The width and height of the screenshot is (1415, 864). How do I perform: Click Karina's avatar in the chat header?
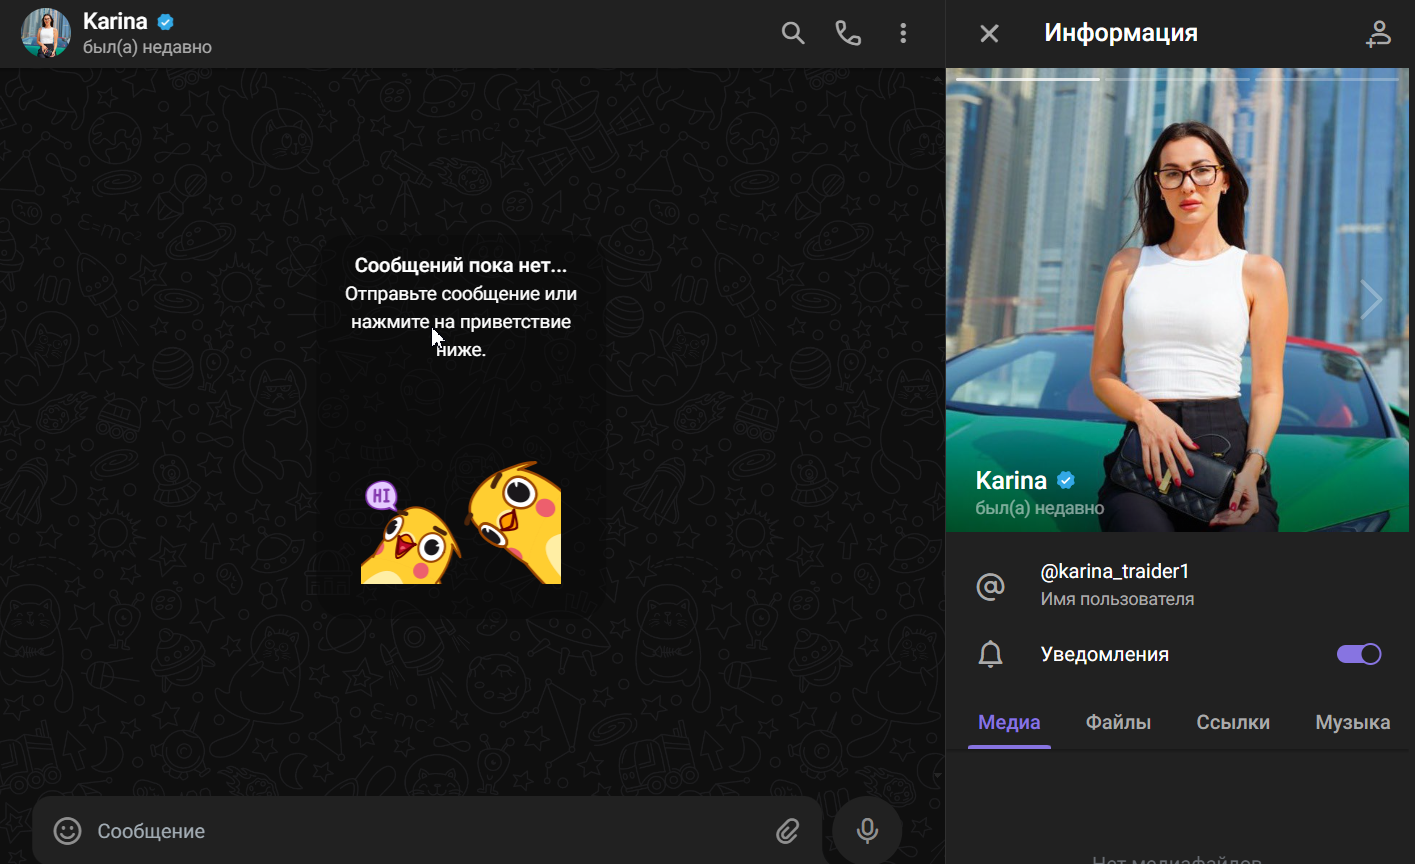pyautogui.click(x=46, y=33)
